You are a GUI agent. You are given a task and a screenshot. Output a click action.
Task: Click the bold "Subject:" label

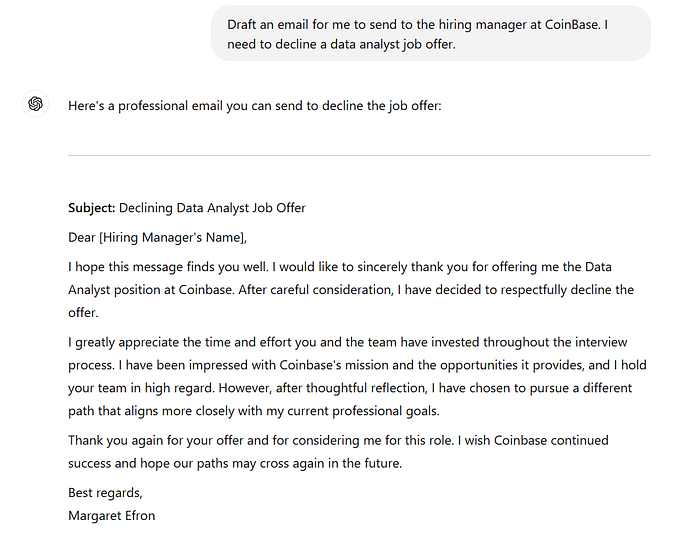[91, 208]
